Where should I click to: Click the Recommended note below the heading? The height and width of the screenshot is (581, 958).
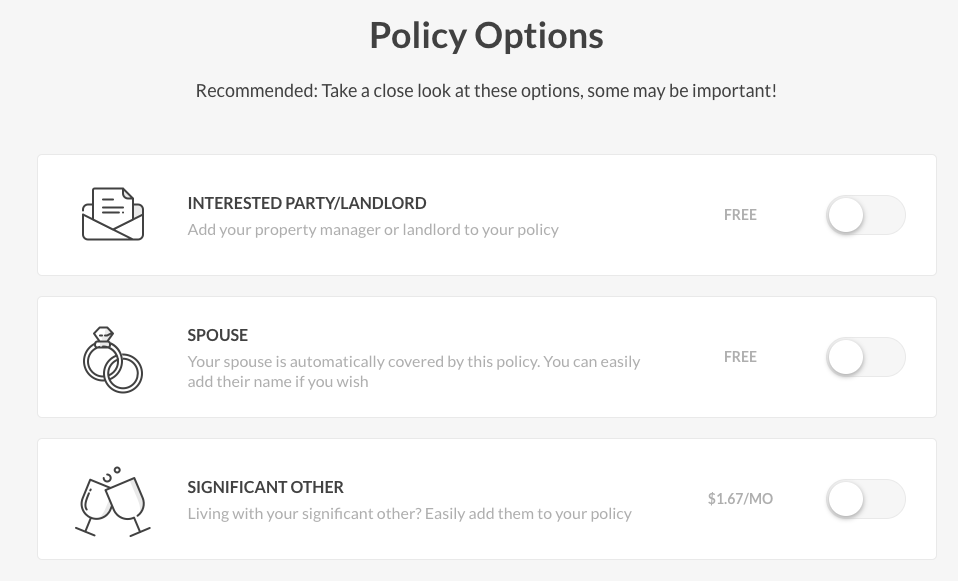coord(486,90)
